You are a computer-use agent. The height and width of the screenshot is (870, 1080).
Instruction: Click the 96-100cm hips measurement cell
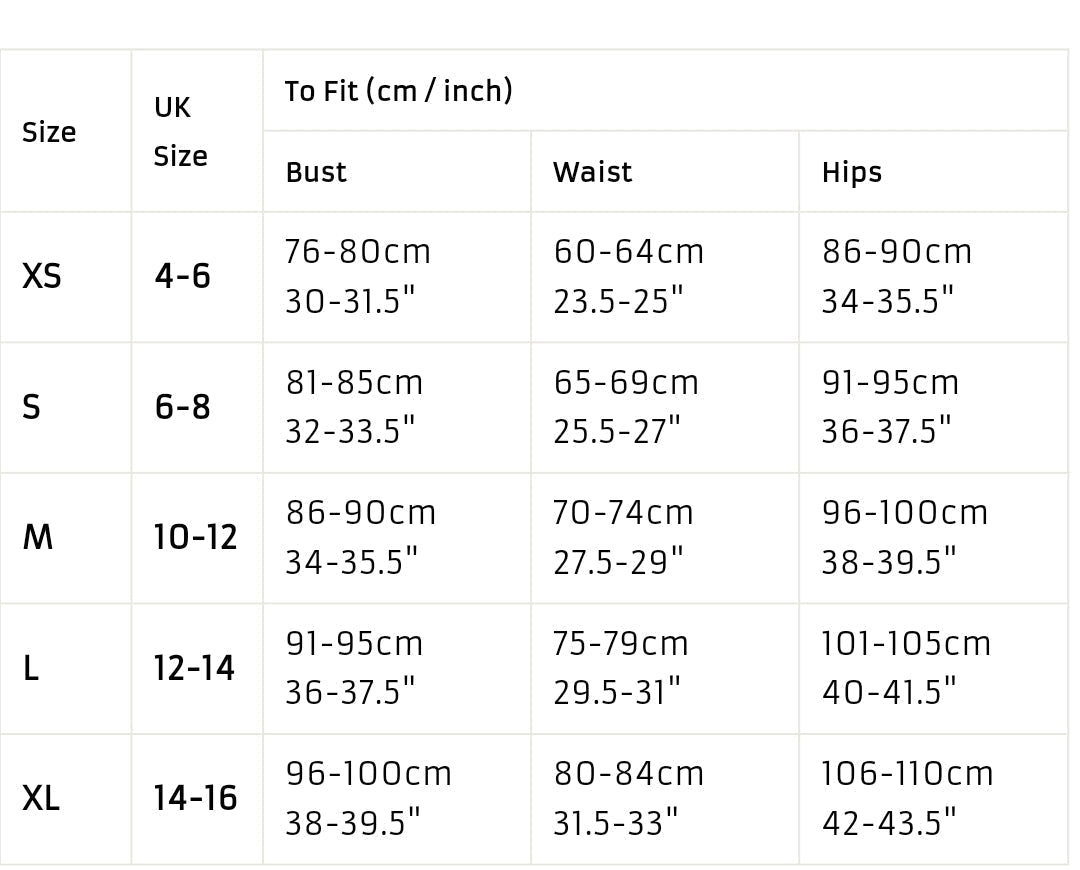point(904,538)
